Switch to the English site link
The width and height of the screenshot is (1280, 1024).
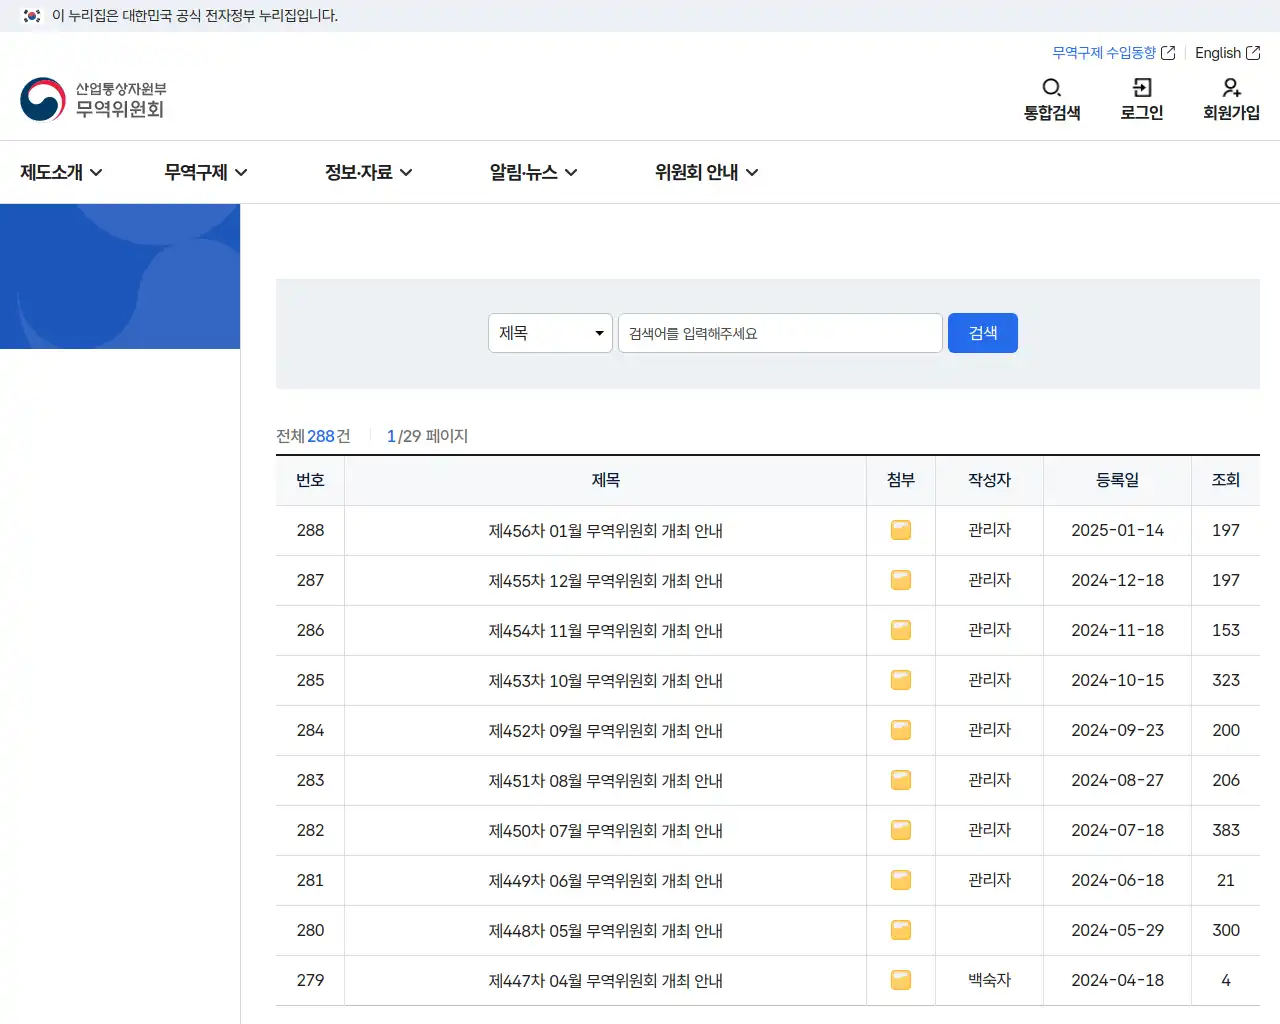point(1227,53)
